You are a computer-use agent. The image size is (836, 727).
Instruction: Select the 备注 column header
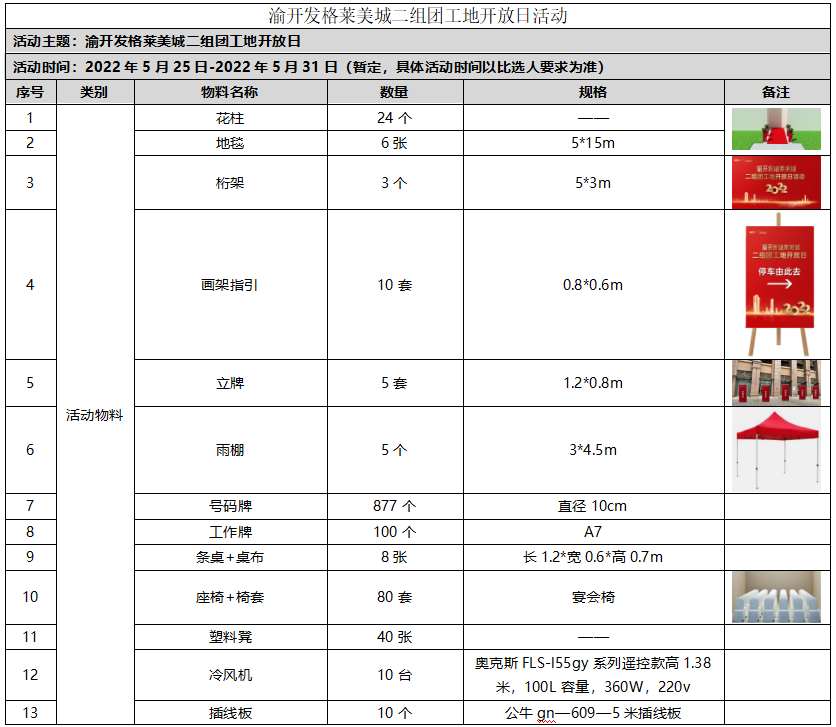[775, 92]
